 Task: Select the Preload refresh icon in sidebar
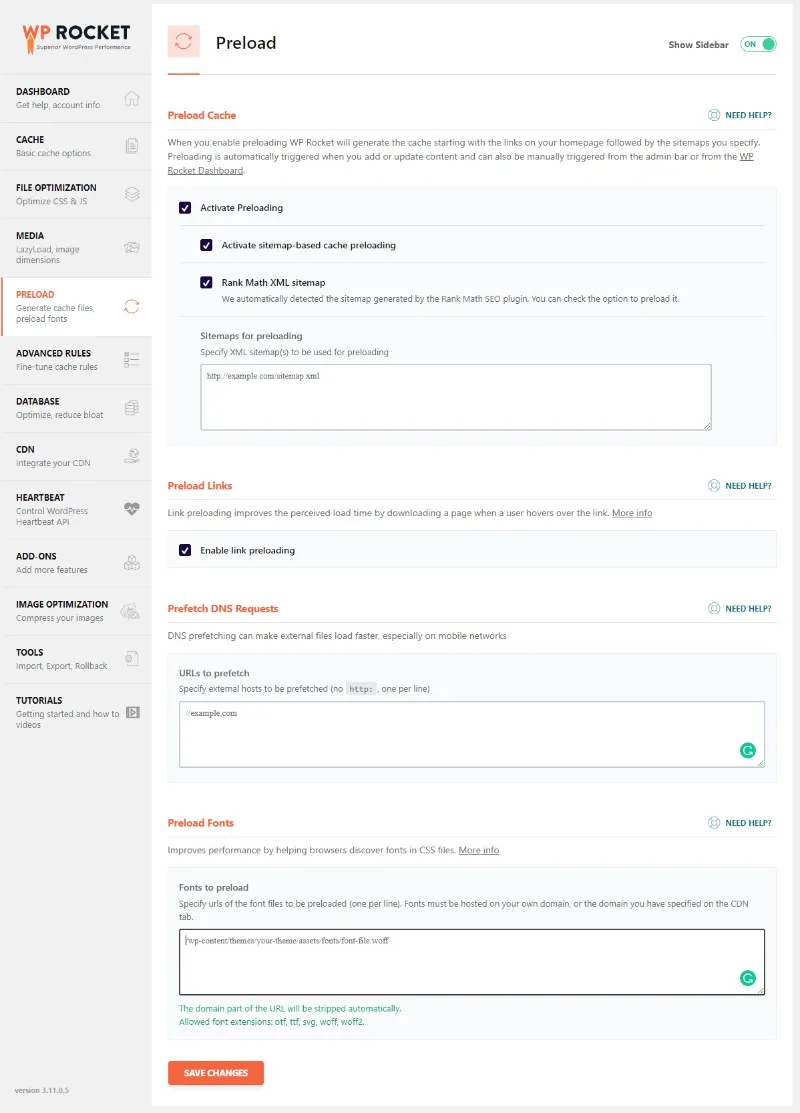[x=131, y=308]
